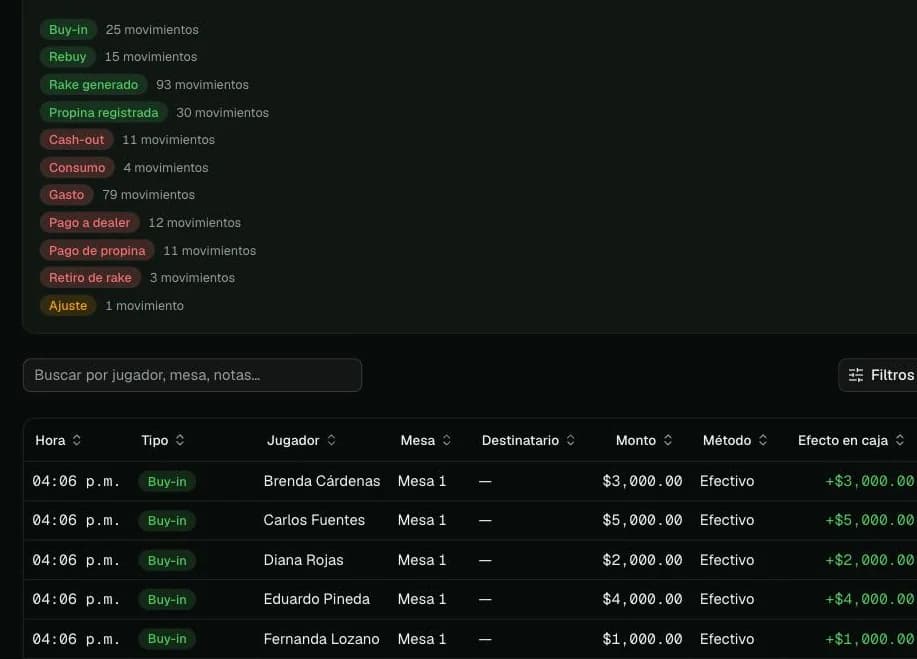Select the Gasto badge
Image resolution: width=917 pixels, height=659 pixels.
pyautogui.click(x=66, y=195)
